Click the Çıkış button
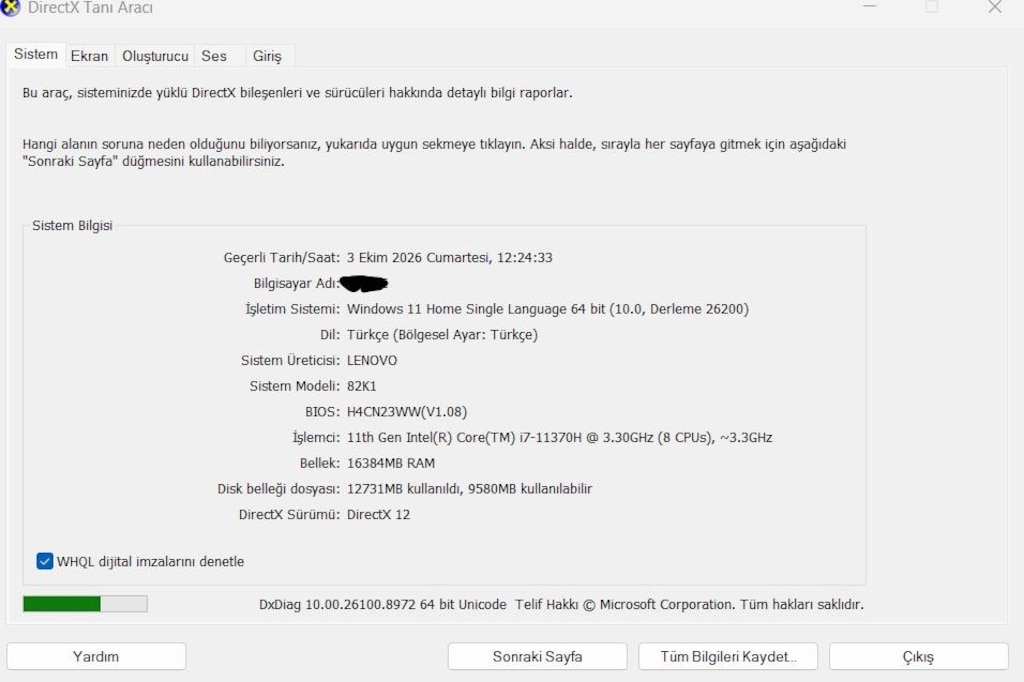Viewport: 1024px width, 682px height. click(919, 657)
